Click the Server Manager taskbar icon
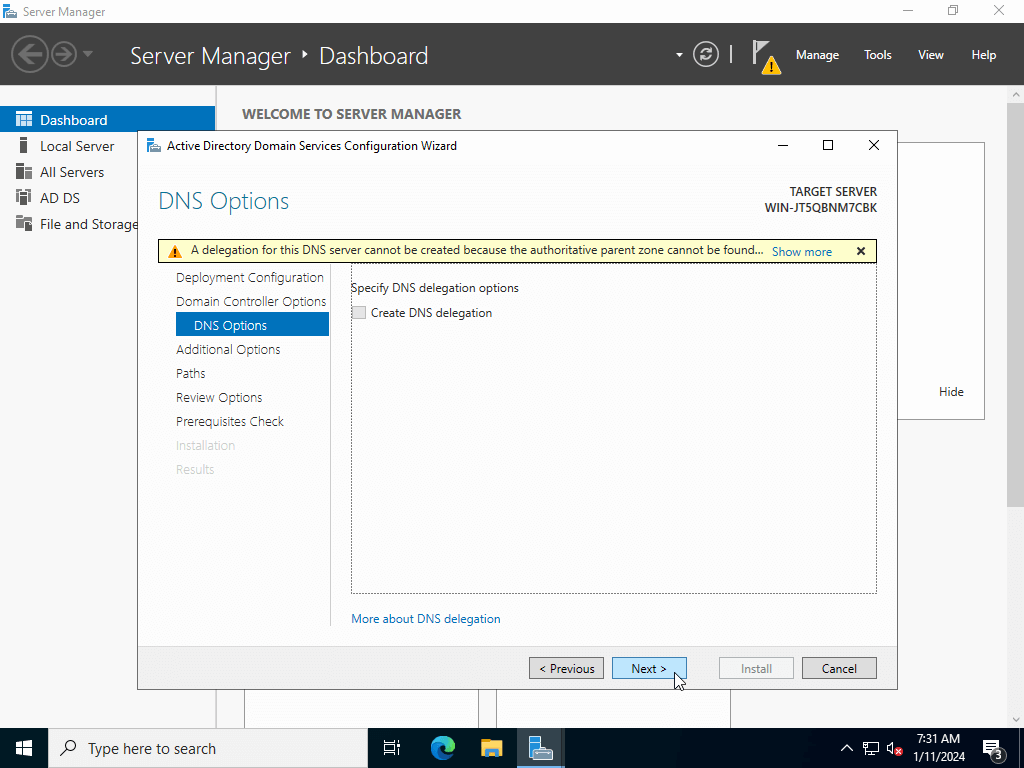The height and width of the screenshot is (768, 1024). click(x=541, y=748)
